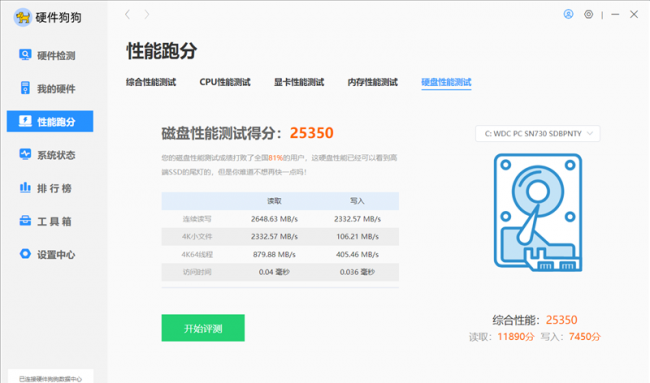Open 硬件检测 in the sidebar

click(x=50, y=55)
